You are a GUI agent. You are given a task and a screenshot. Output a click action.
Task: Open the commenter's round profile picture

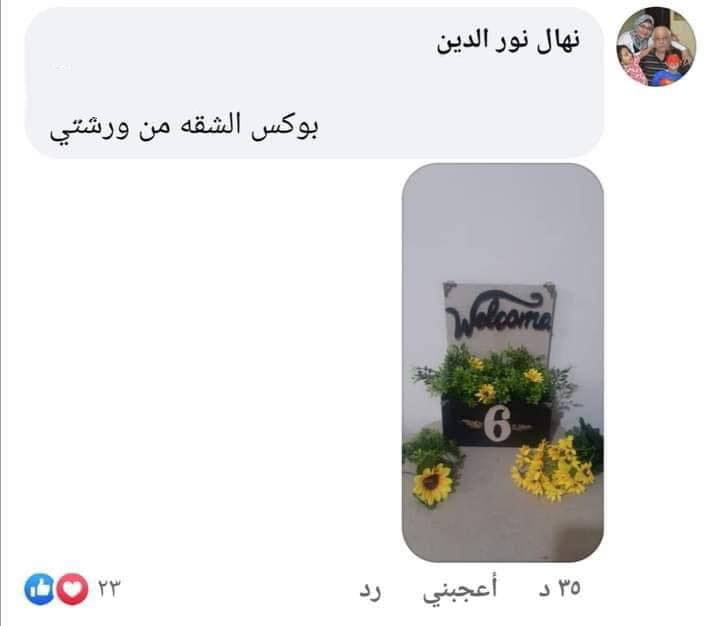[656, 46]
